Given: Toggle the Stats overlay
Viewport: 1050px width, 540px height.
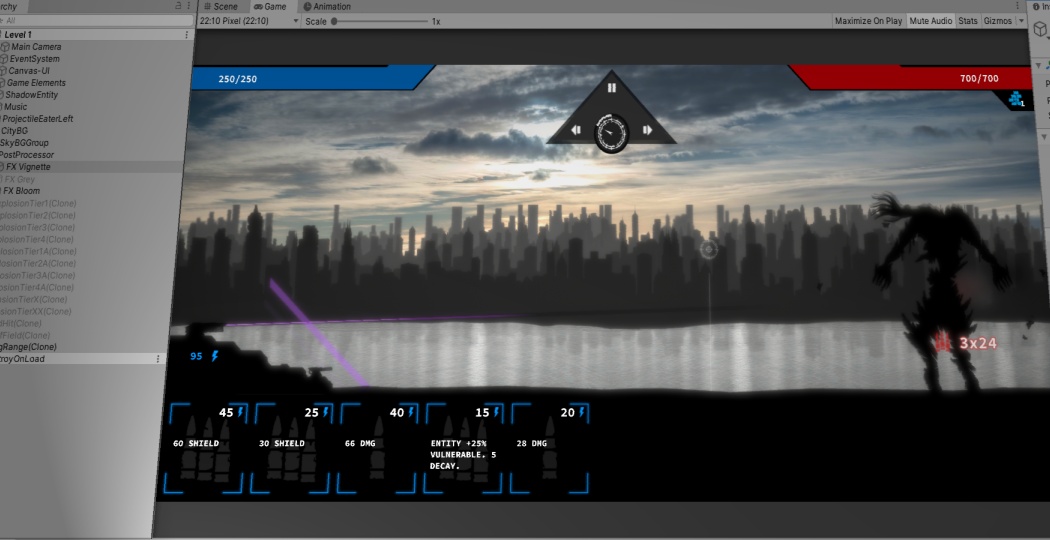Looking at the screenshot, I should pyautogui.click(x=967, y=21).
